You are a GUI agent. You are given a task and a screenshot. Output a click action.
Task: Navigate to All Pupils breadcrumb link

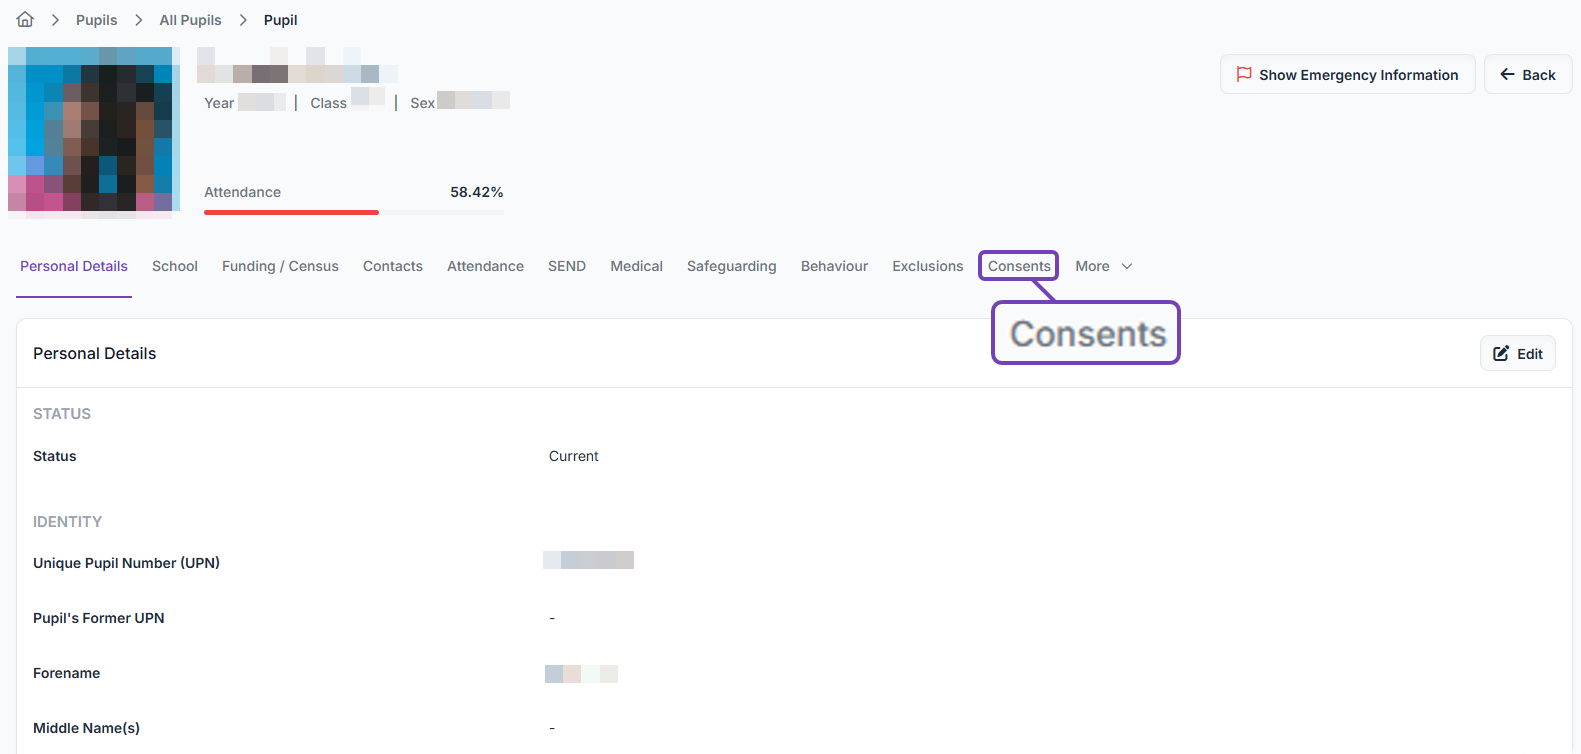tap(190, 20)
